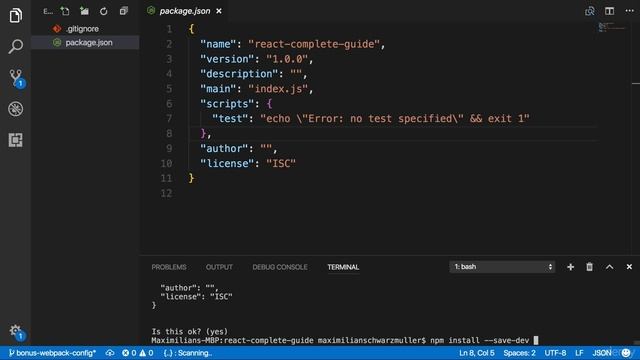This screenshot has width=640, height=360.
Task: Collapse all folders in explorer
Action: [124, 11]
